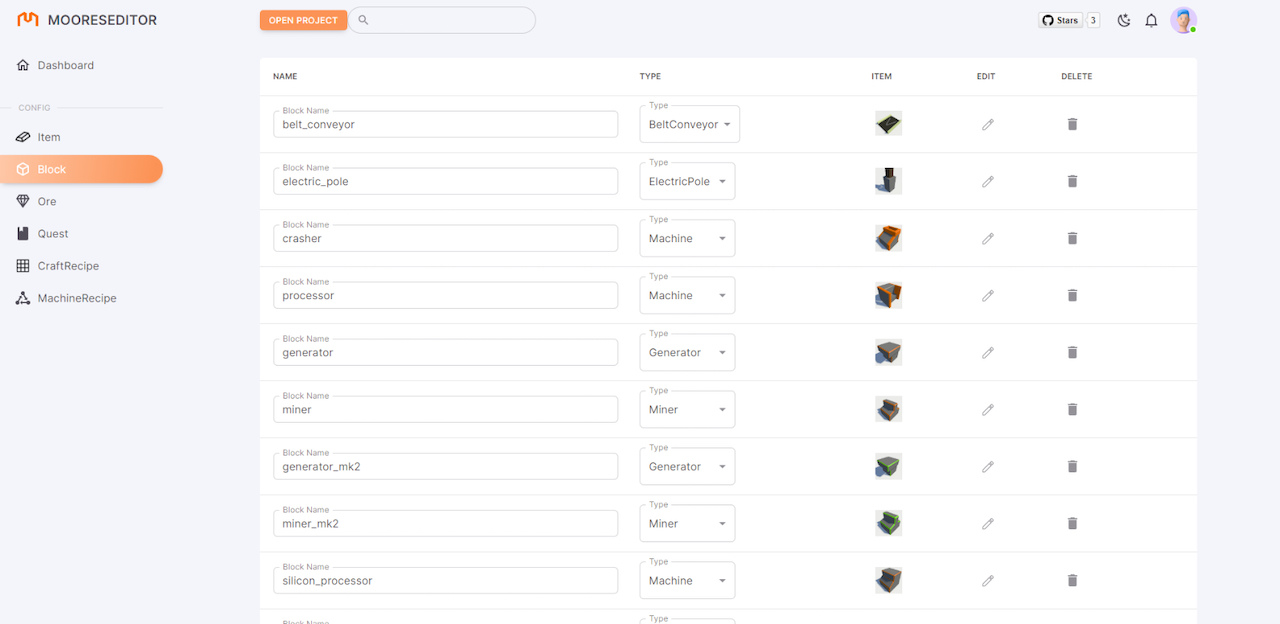Toggle dark mode moon icon
The height and width of the screenshot is (624, 1280).
click(x=1123, y=20)
